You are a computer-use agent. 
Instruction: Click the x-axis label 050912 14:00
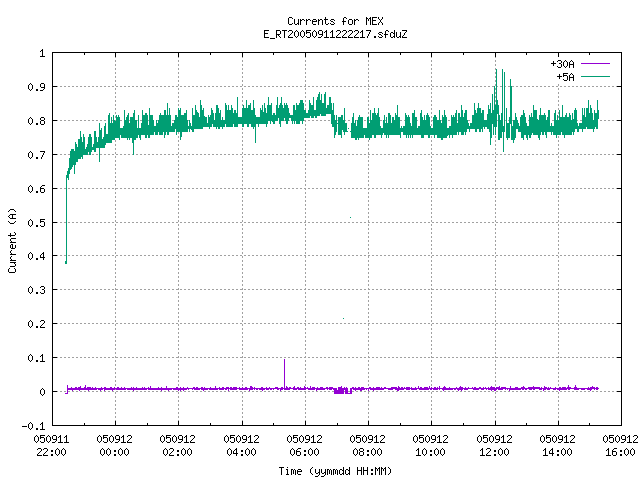pos(558,446)
